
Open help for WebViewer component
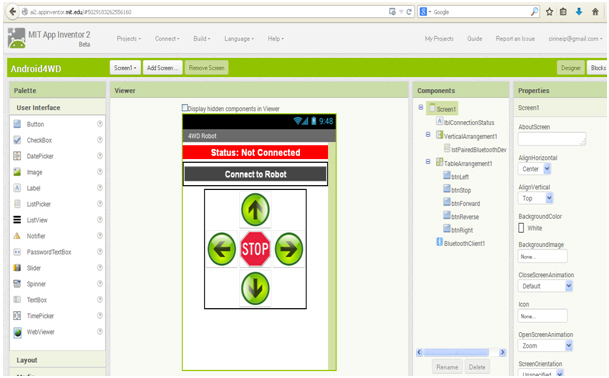(100, 331)
